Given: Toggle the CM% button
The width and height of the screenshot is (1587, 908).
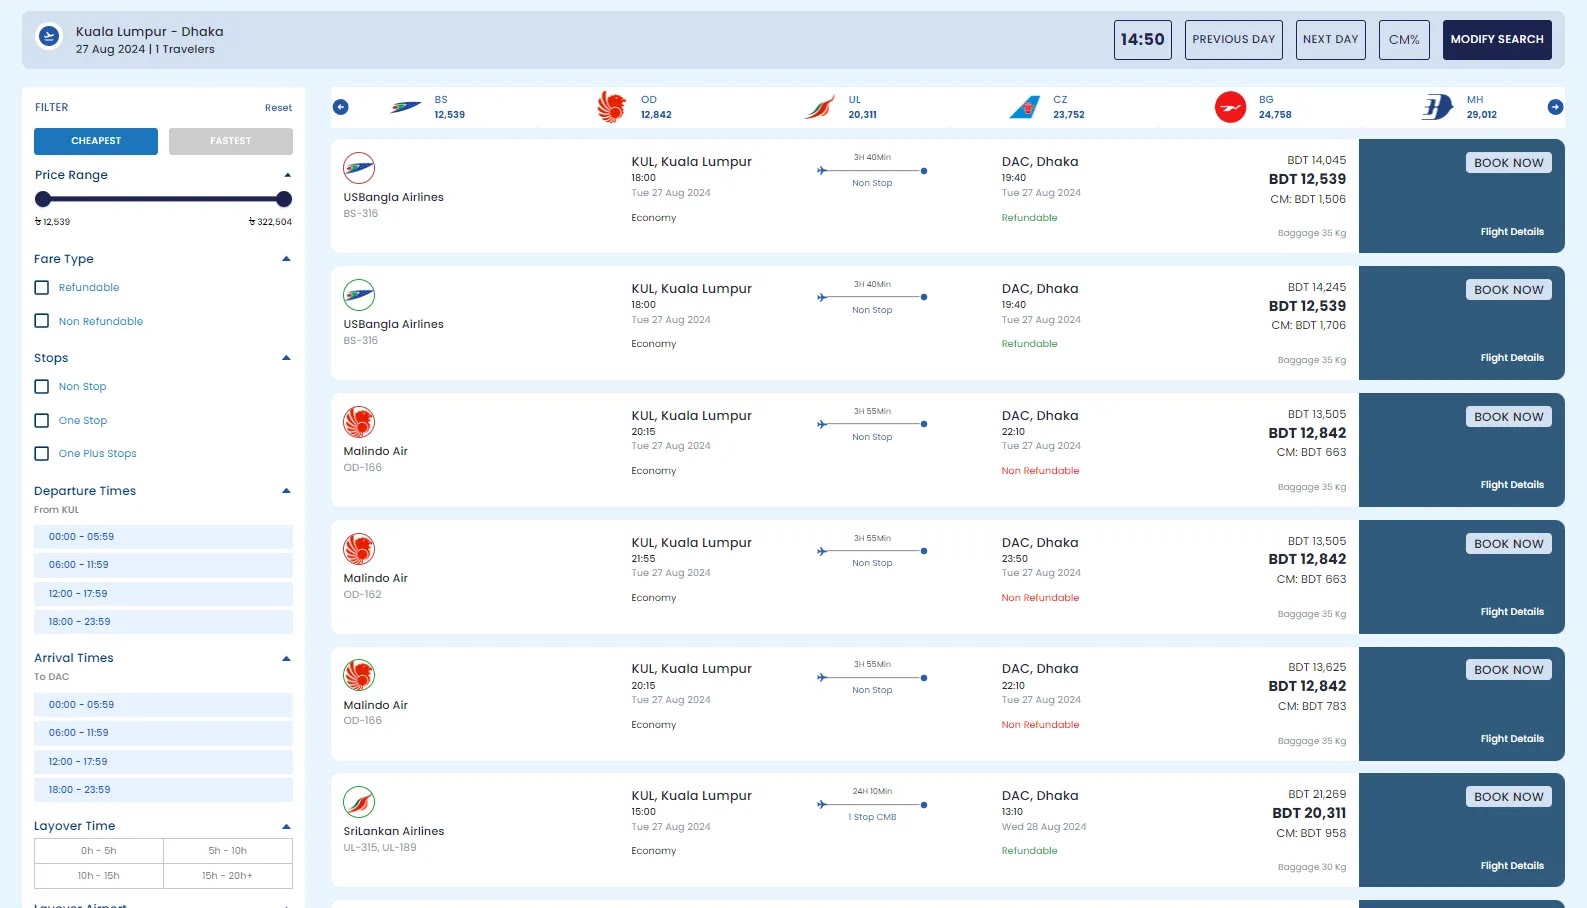Looking at the screenshot, I should 1404,40.
